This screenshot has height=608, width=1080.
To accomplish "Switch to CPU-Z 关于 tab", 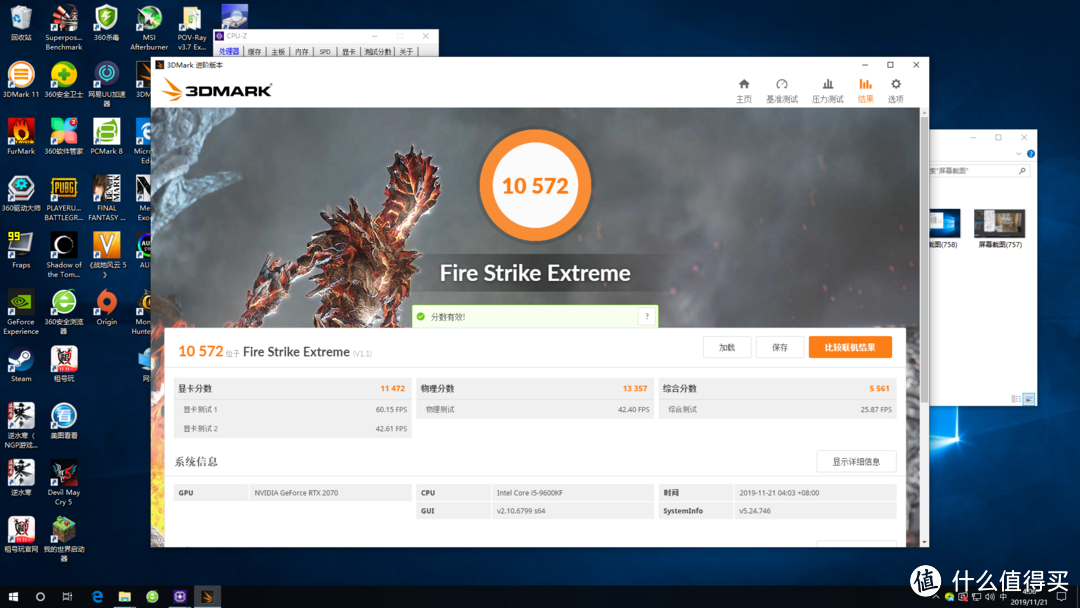I will coord(406,52).
